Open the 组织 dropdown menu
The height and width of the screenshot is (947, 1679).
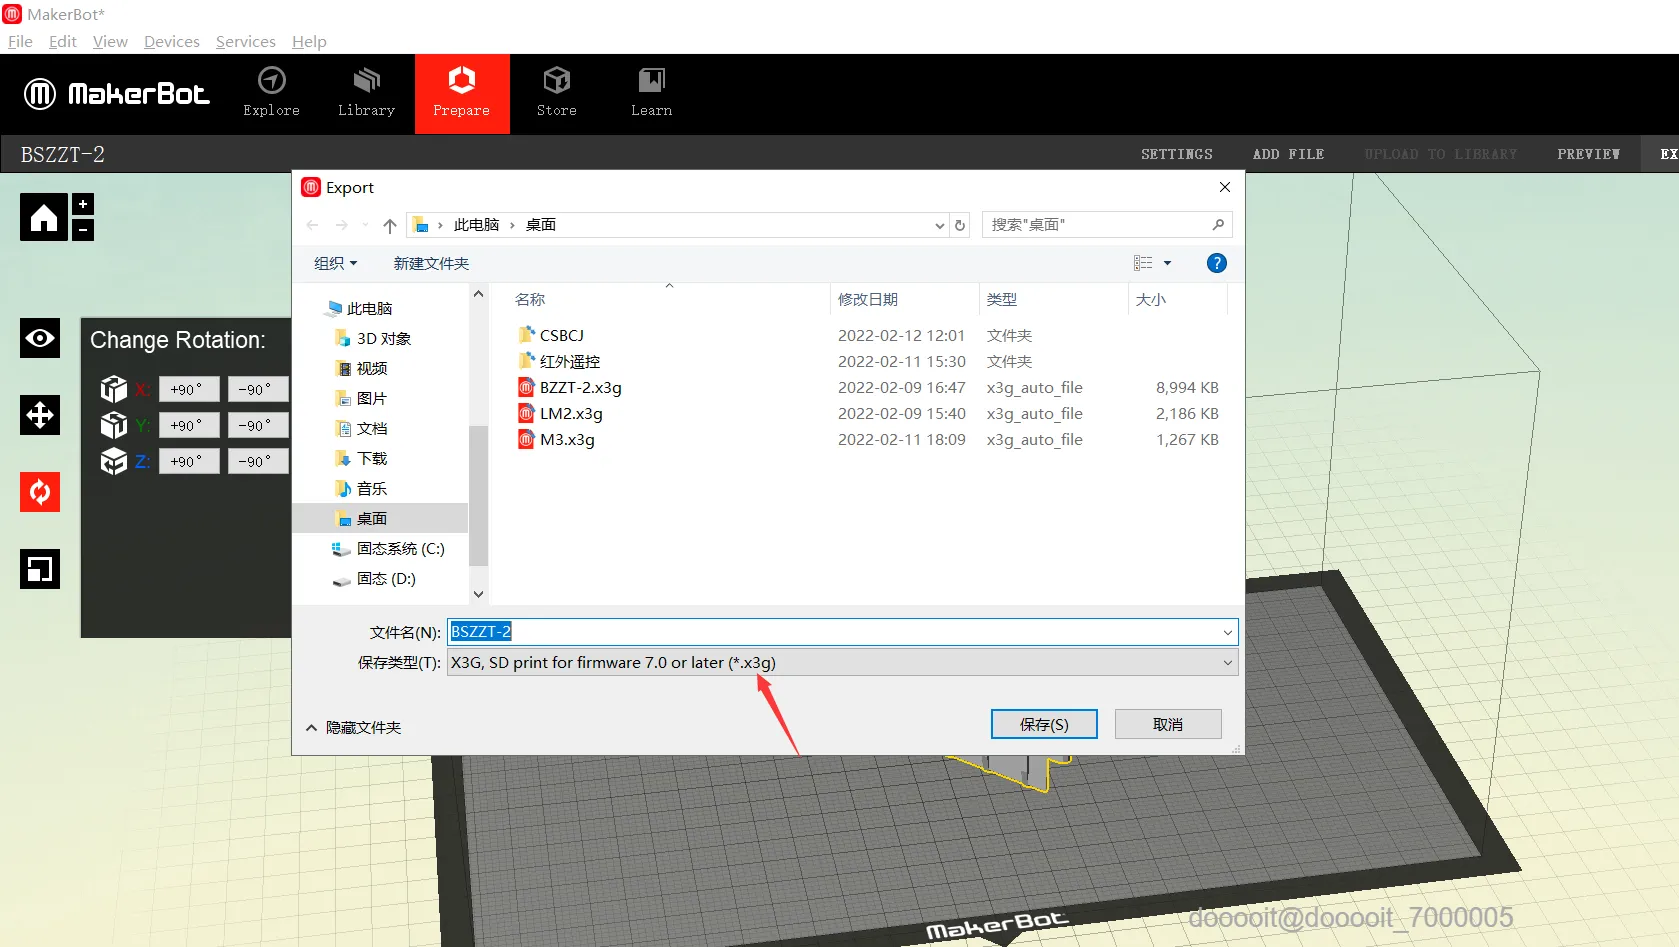click(x=335, y=263)
